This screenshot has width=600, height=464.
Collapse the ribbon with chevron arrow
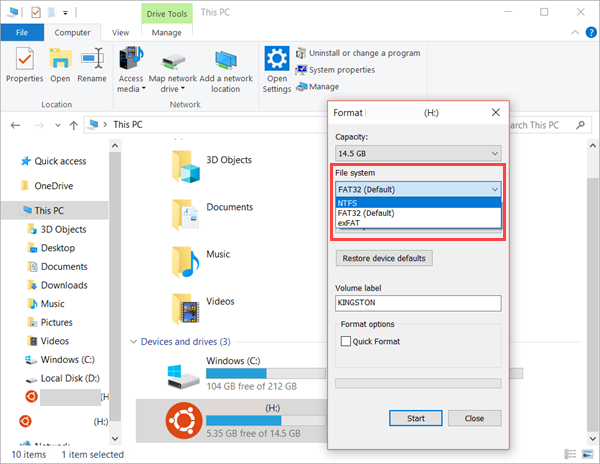point(575,33)
